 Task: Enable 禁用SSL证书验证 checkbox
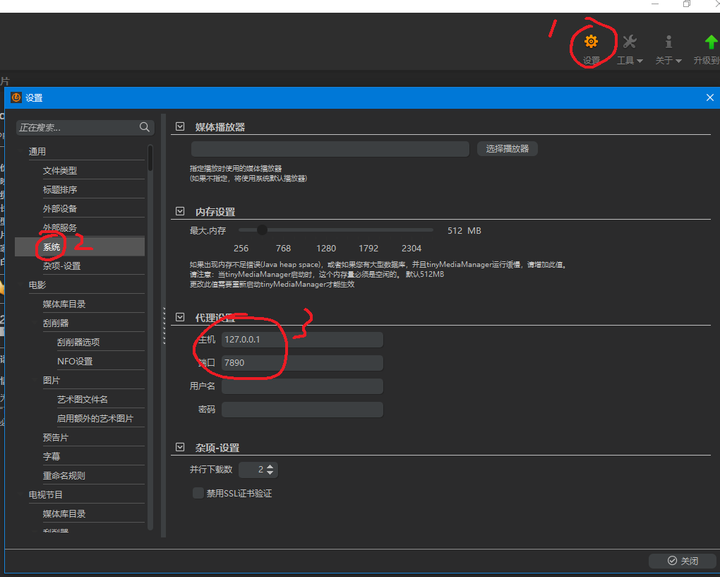tap(198, 493)
